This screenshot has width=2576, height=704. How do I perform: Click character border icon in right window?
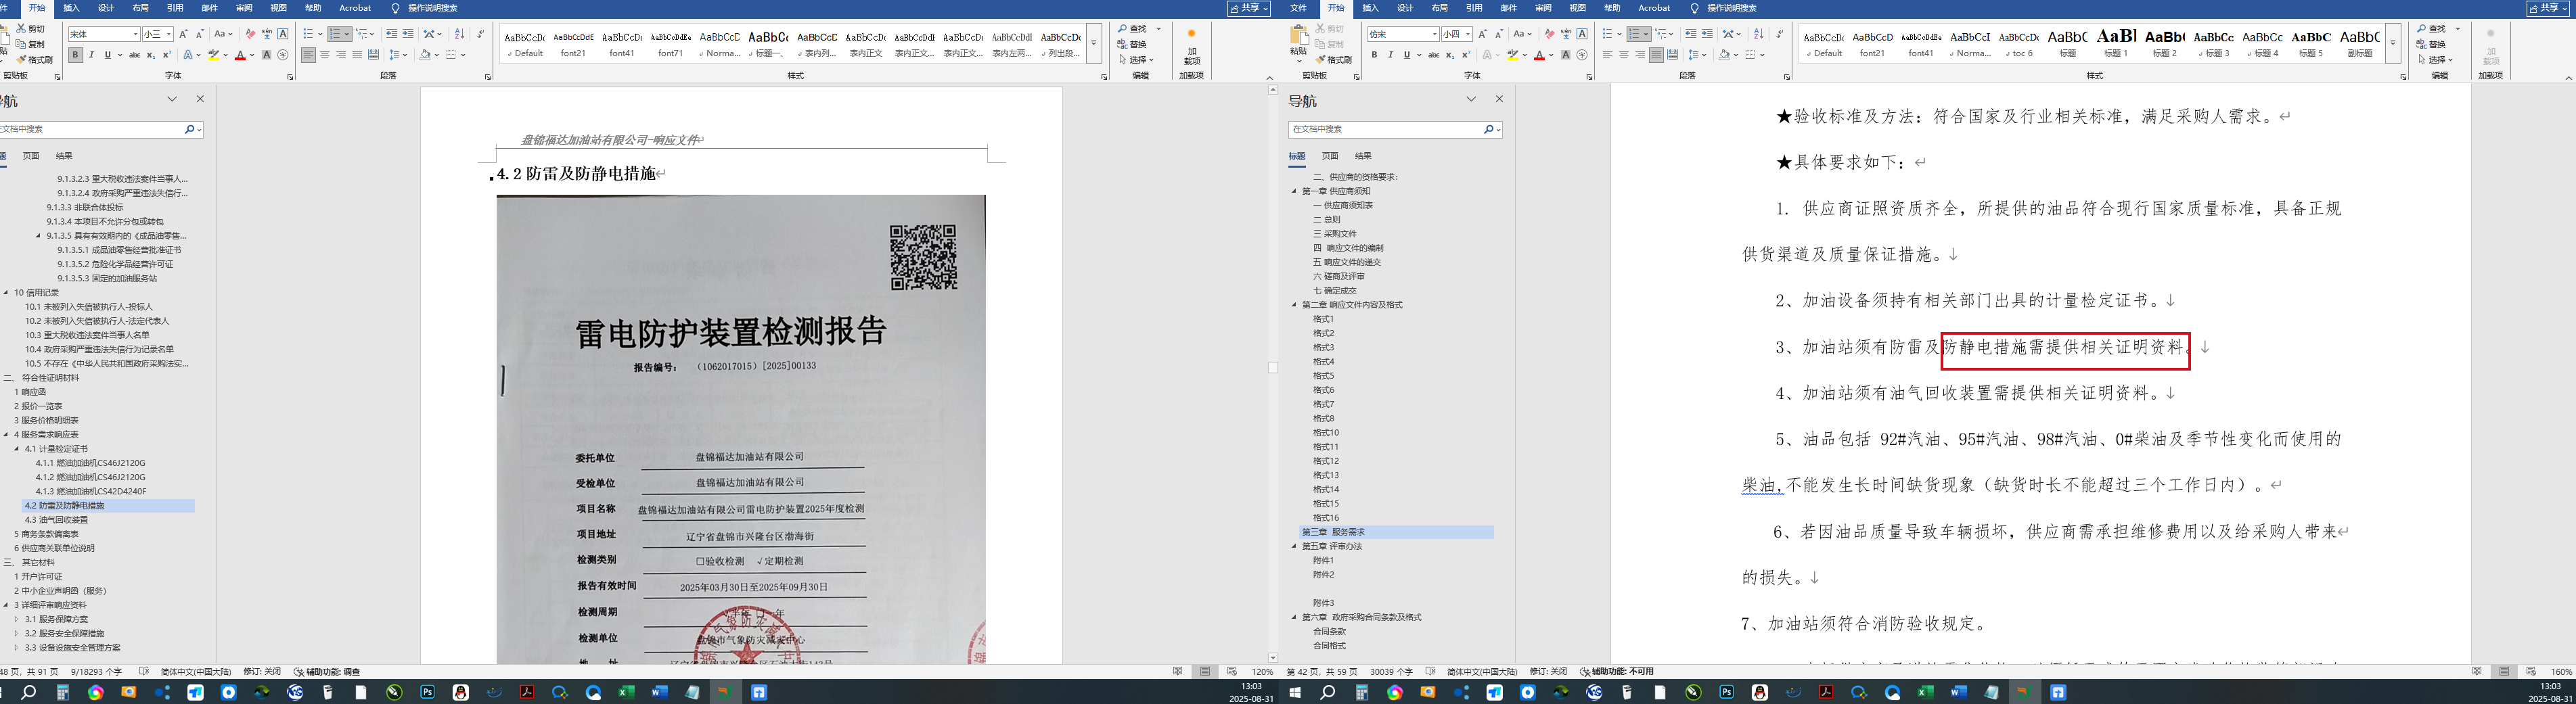[x=1582, y=34]
